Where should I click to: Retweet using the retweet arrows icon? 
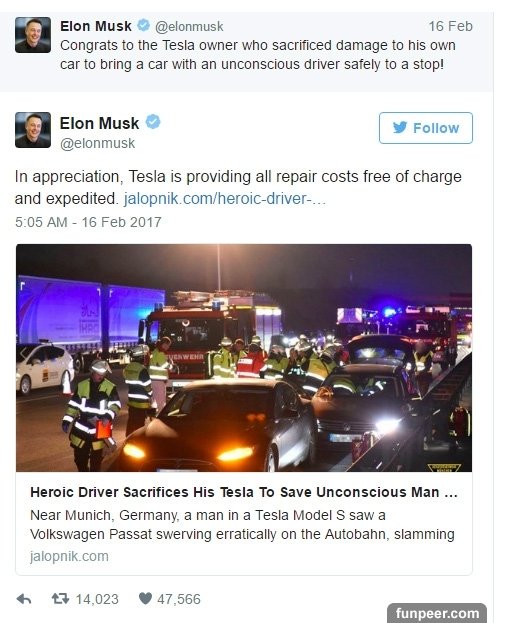60,598
